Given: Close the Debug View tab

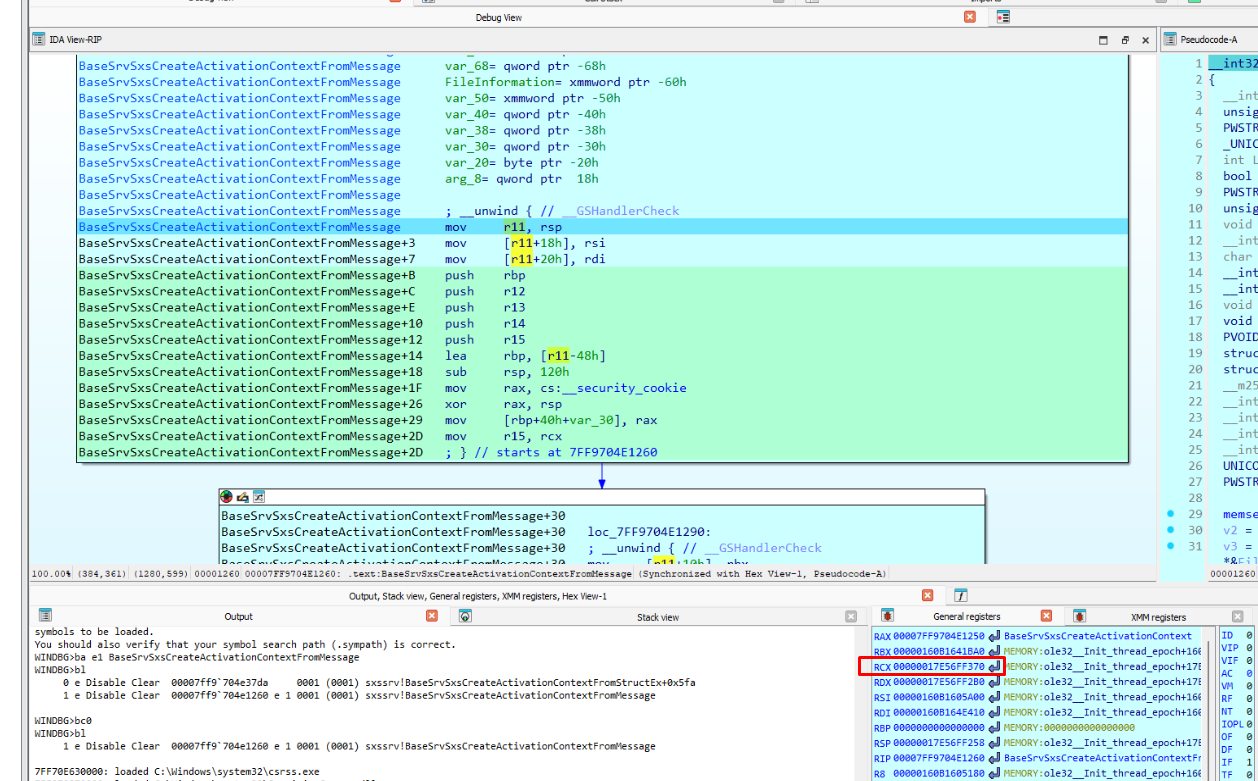Looking at the screenshot, I should pyautogui.click(x=969, y=17).
